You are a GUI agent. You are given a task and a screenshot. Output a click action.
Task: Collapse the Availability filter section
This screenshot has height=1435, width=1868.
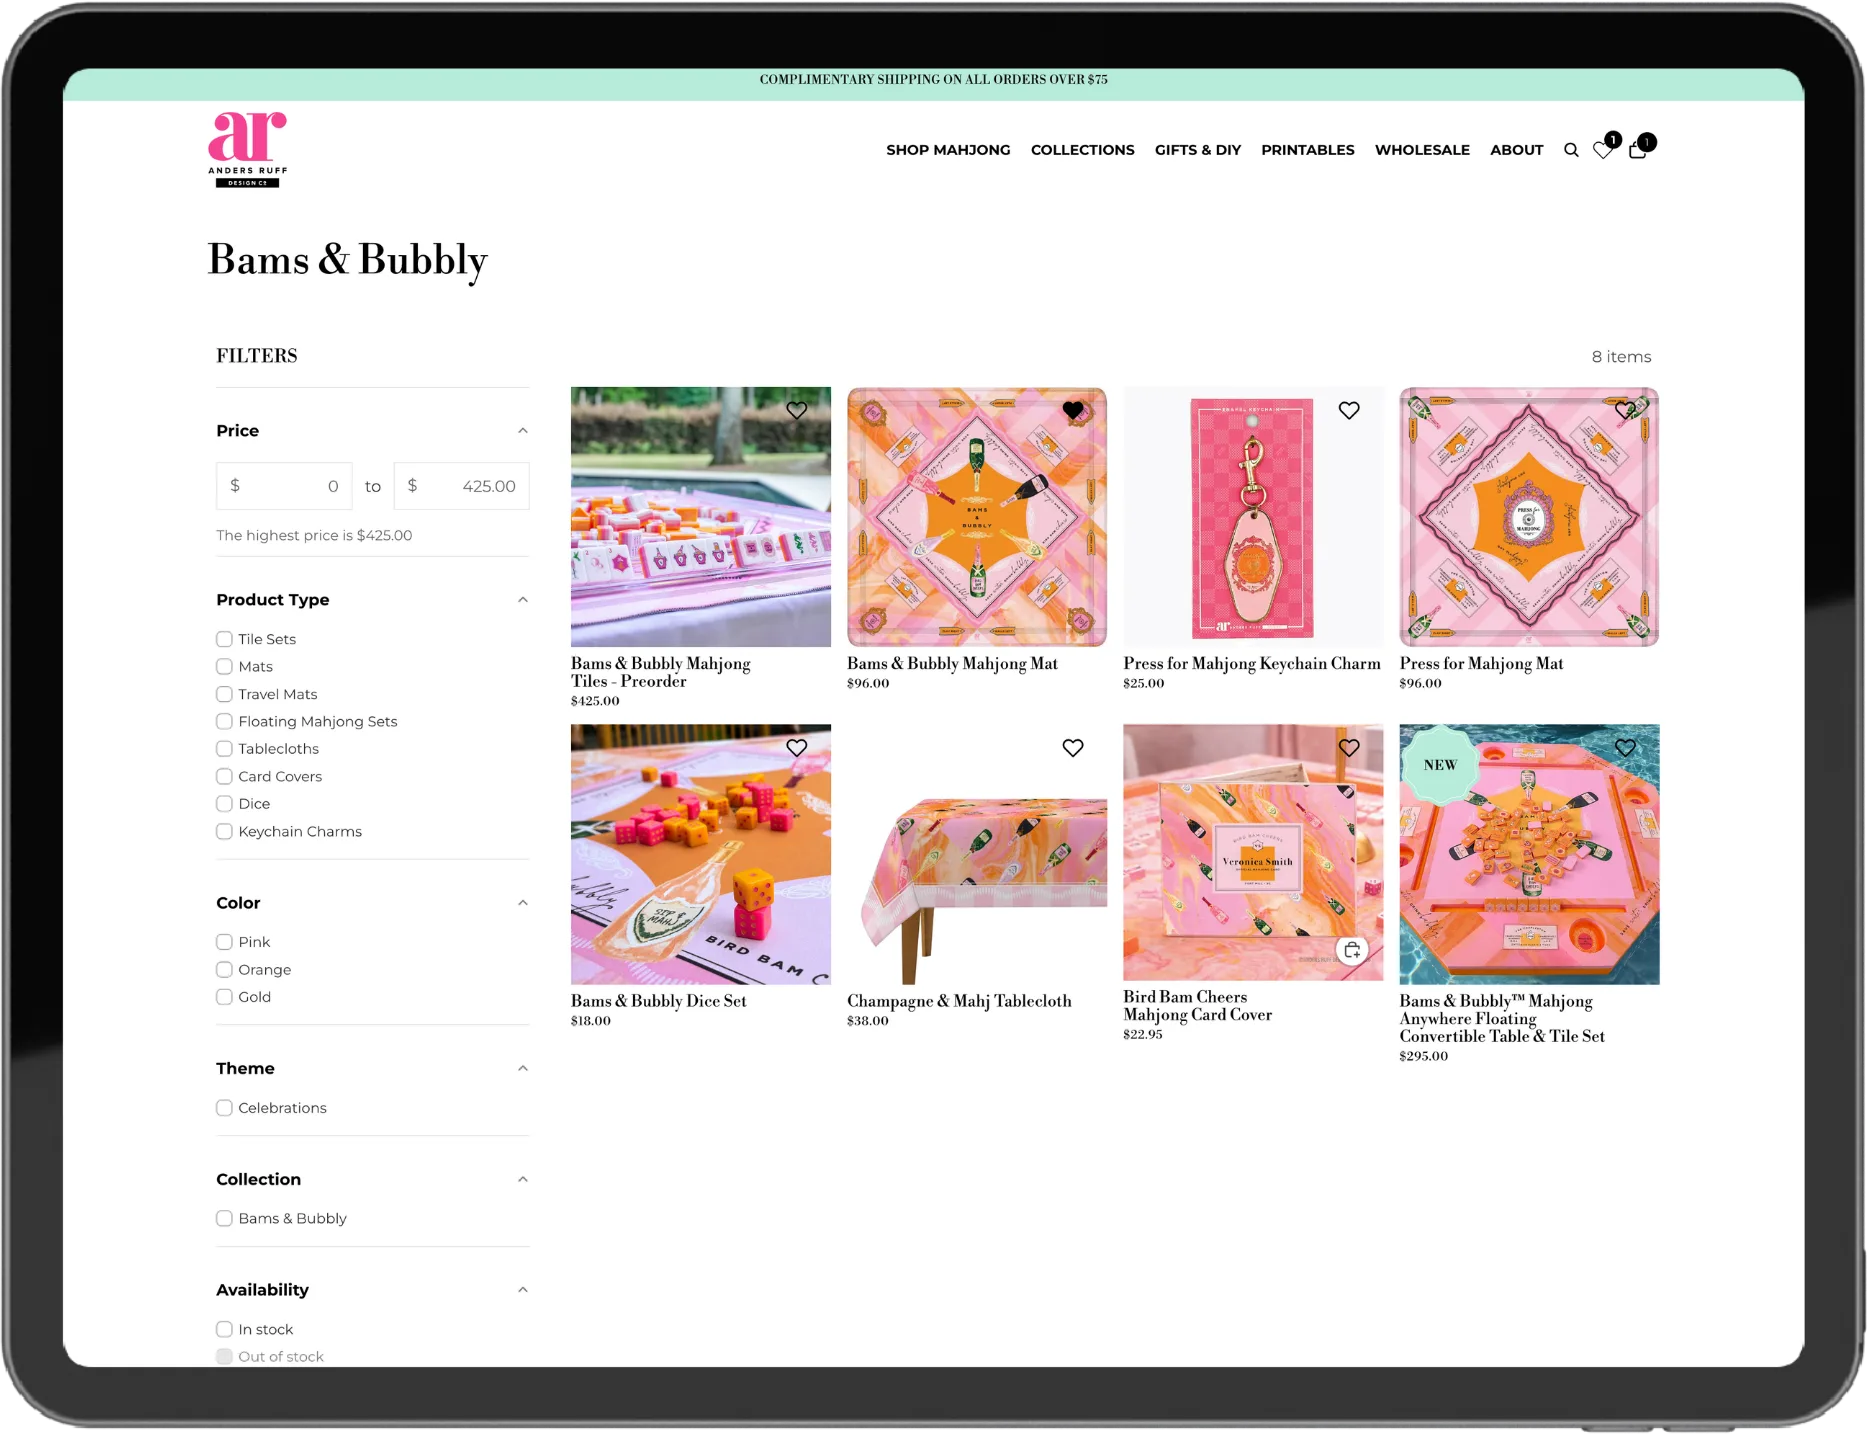click(x=522, y=1290)
